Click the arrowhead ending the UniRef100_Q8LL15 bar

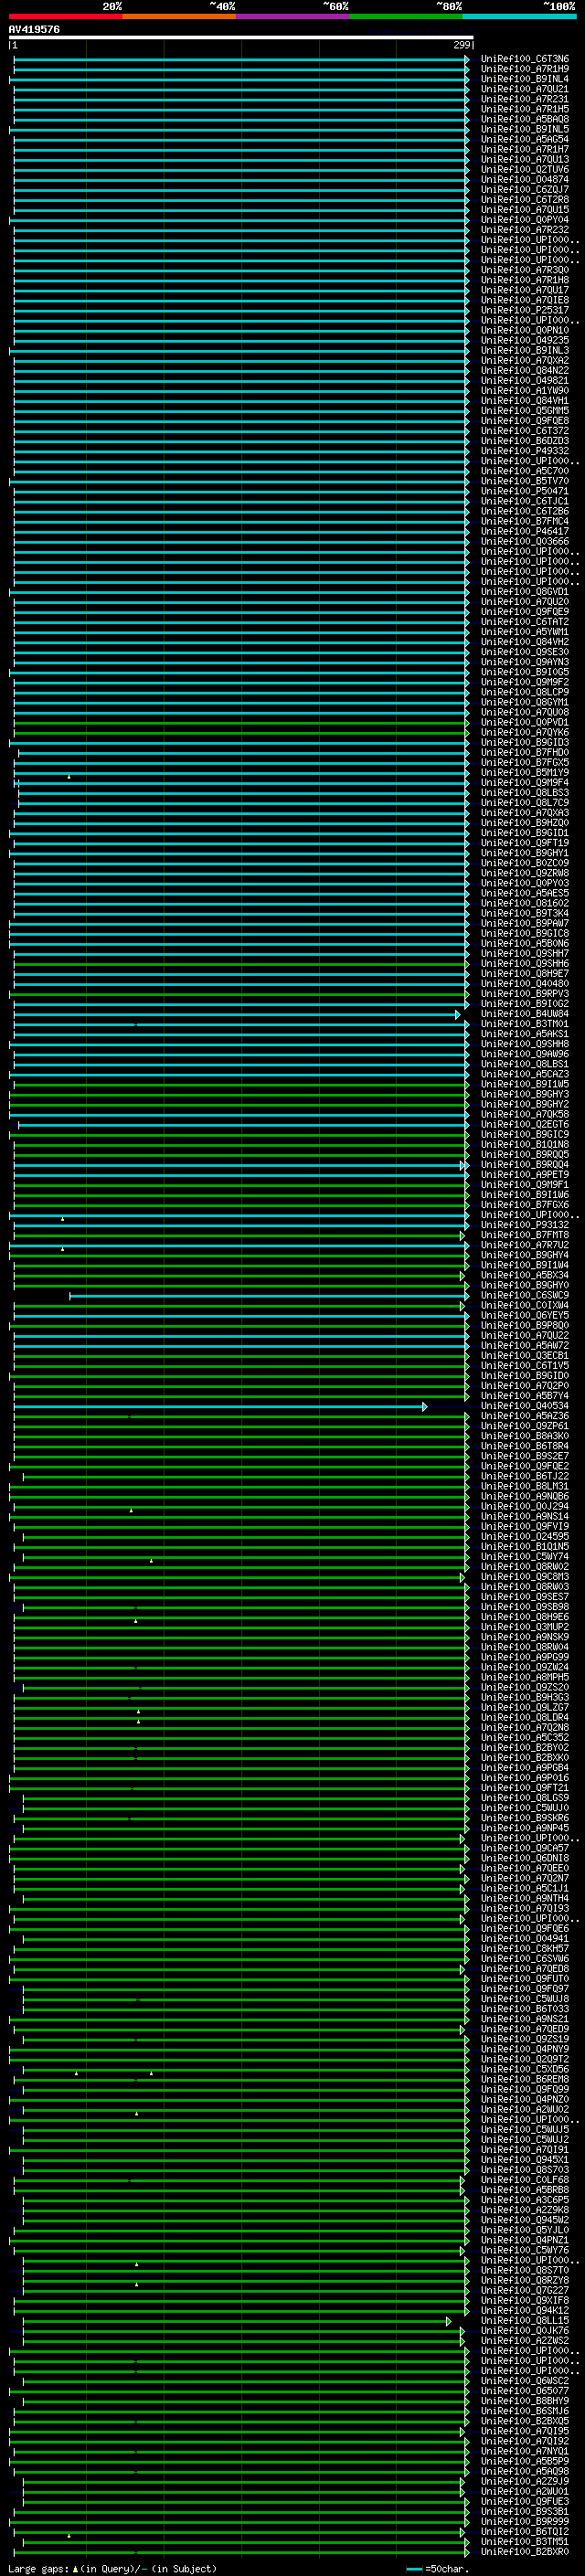point(448,2321)
